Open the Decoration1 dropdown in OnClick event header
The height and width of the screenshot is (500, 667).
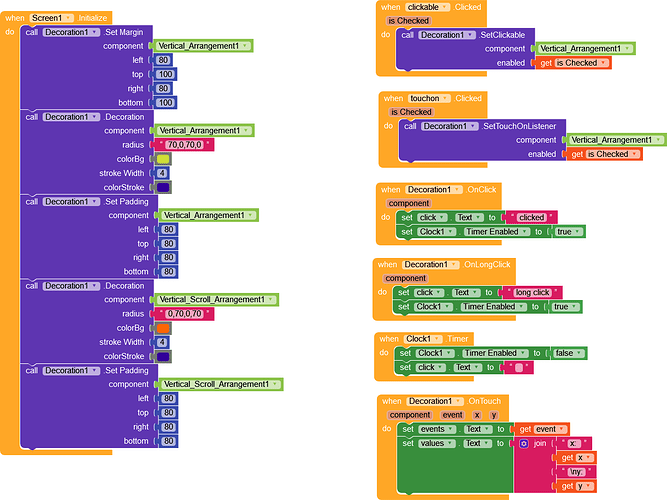(x=433, y=190)
